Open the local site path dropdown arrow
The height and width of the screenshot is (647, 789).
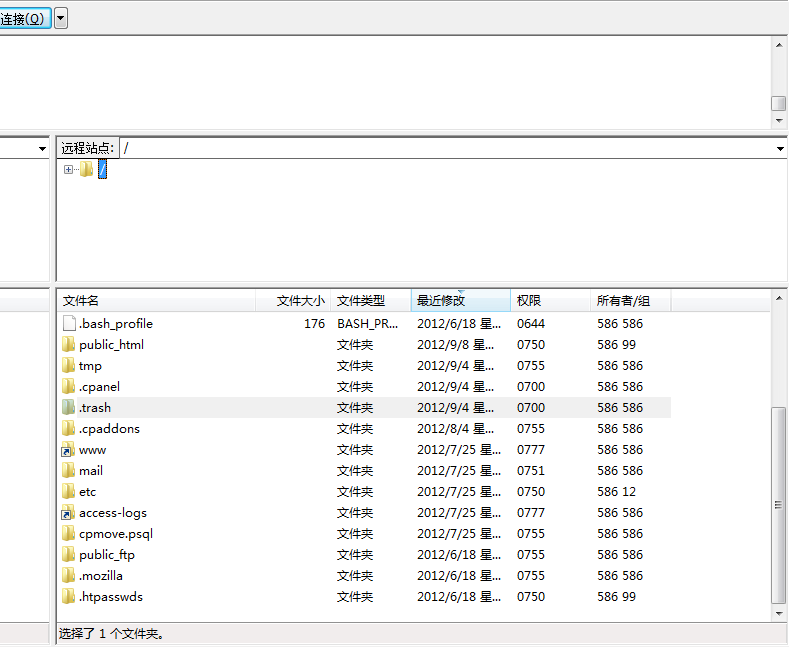tap(42, 148)
